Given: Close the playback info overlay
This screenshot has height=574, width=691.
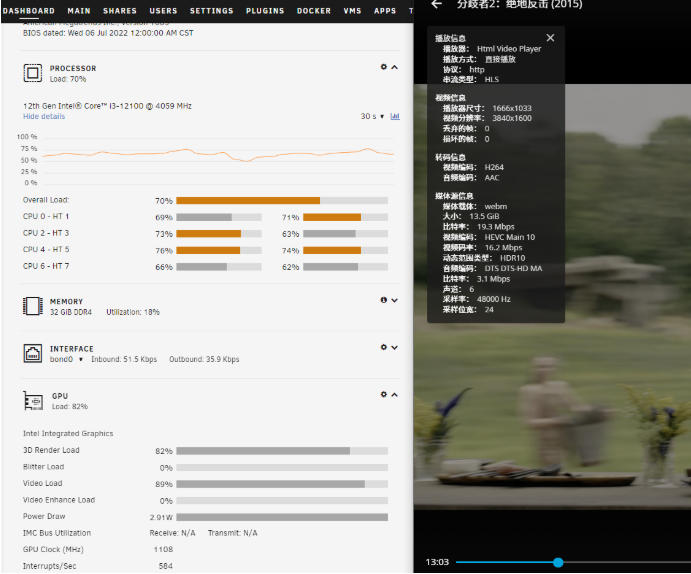Looking at the screenshot, I should [550, 38].
